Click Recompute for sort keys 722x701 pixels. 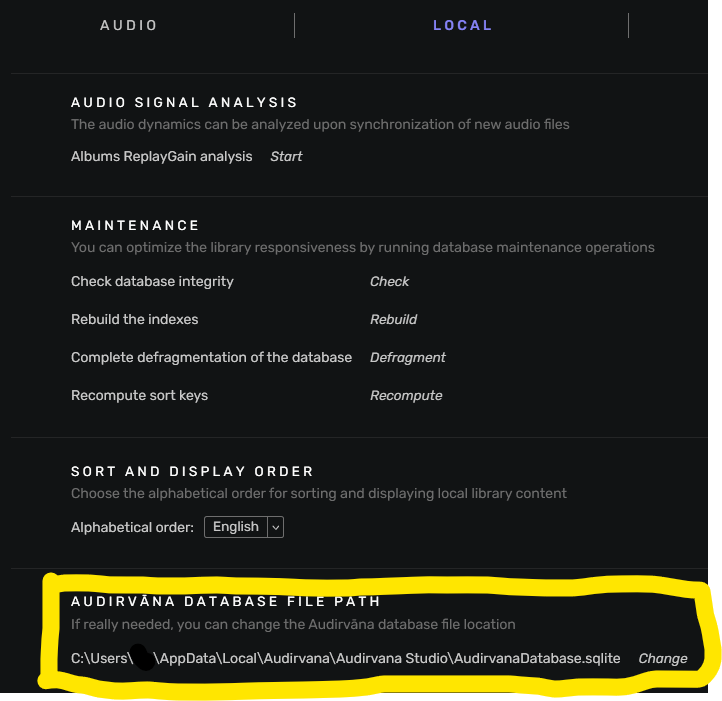click(x=405, y=395)
